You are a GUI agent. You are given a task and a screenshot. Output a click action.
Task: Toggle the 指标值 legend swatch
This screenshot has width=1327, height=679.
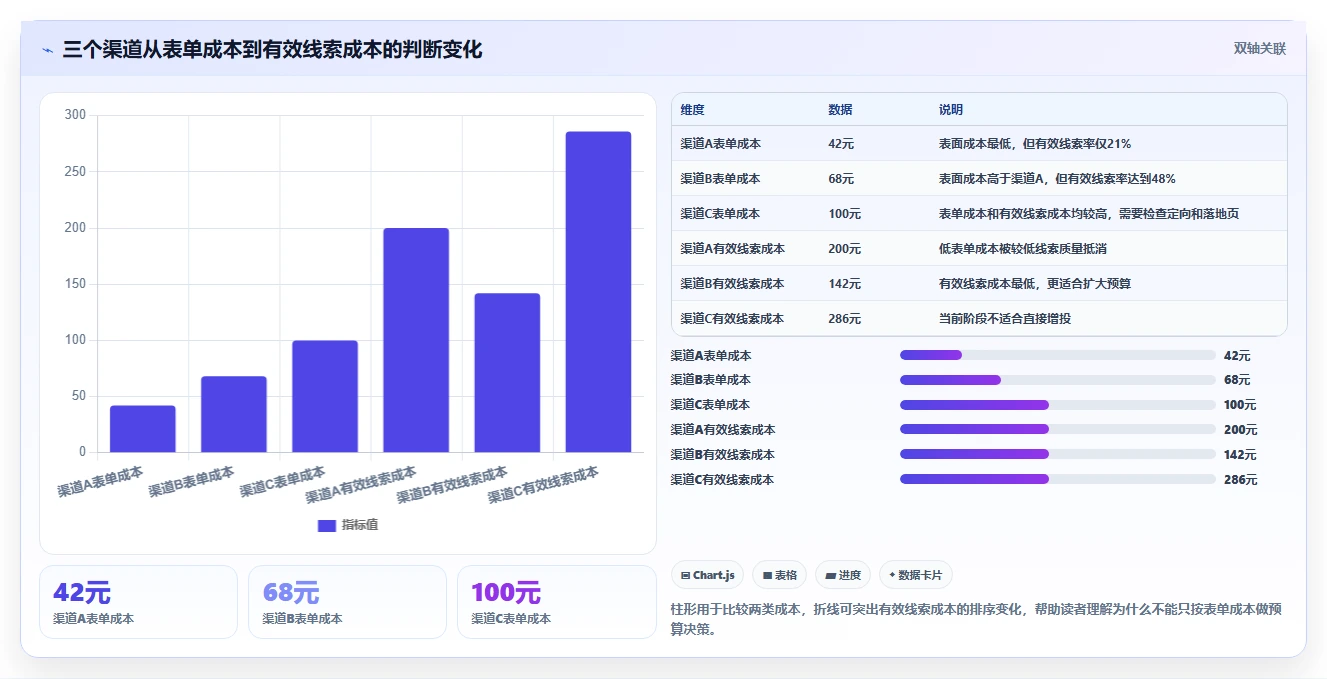point(327,525)
